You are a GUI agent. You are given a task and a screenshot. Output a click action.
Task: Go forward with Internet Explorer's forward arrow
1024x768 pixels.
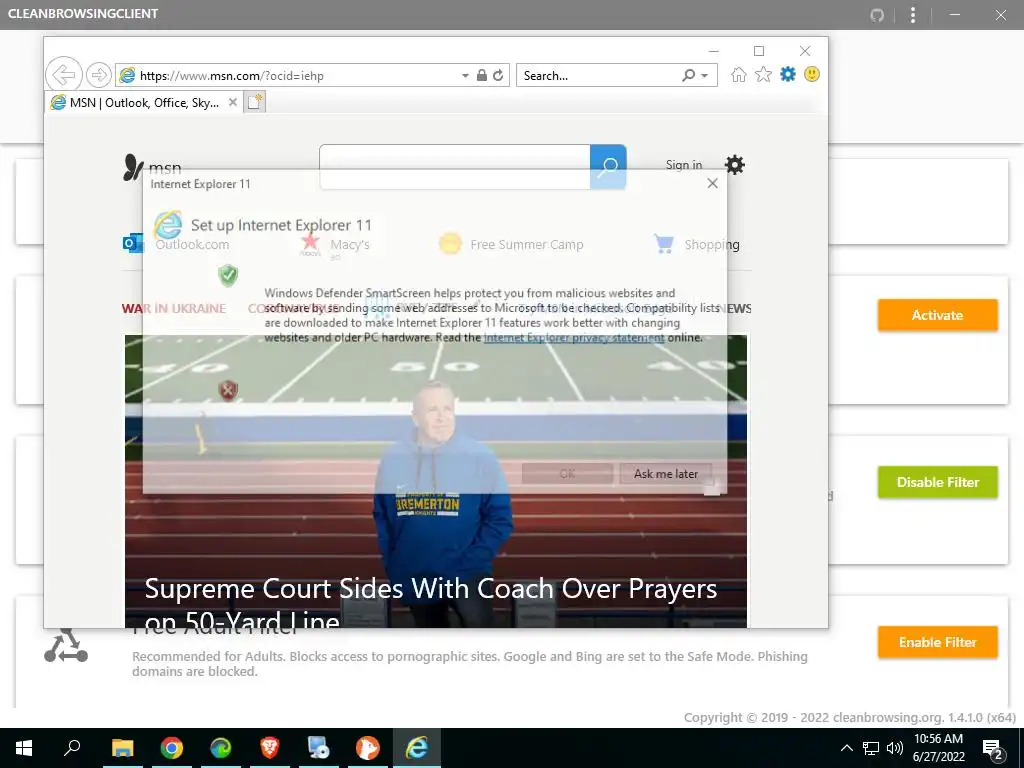point(99,75)
